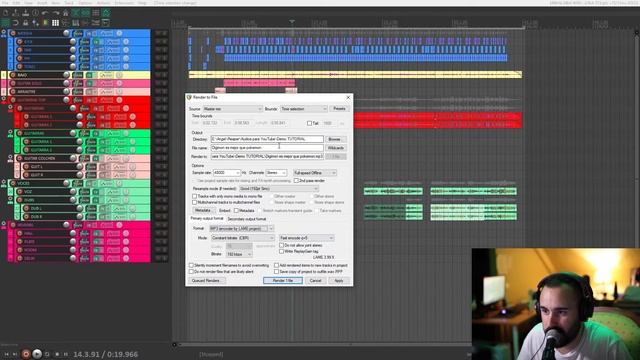Viewport: 640px width, 360px height.
Task: Click the Redo arrow in toolbar
Action: point(56,13)
